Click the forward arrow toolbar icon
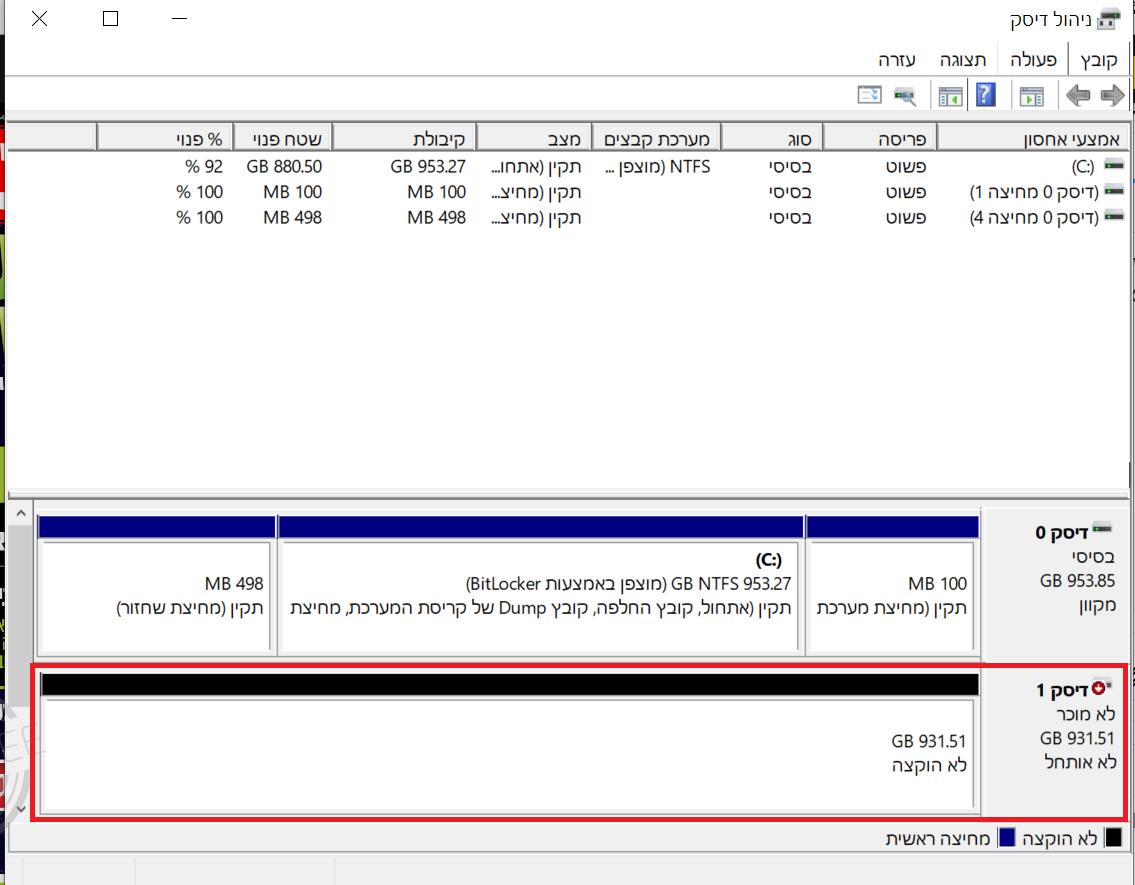 click(x=1112, y=95)
